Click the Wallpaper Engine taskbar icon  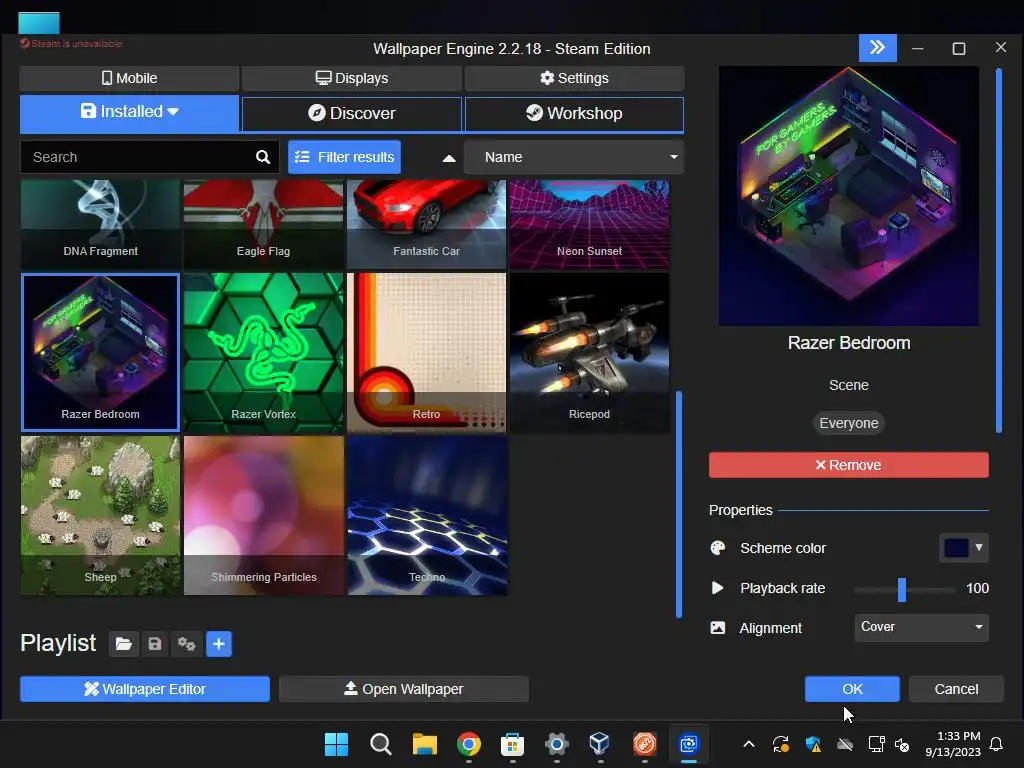click(x=688, y=744)
